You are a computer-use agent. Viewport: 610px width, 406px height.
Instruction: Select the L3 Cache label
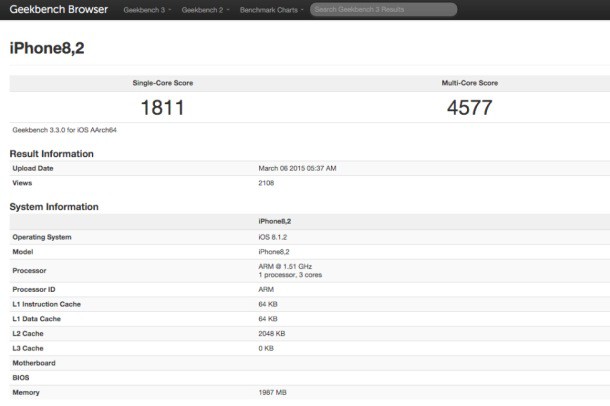(28, 348)
